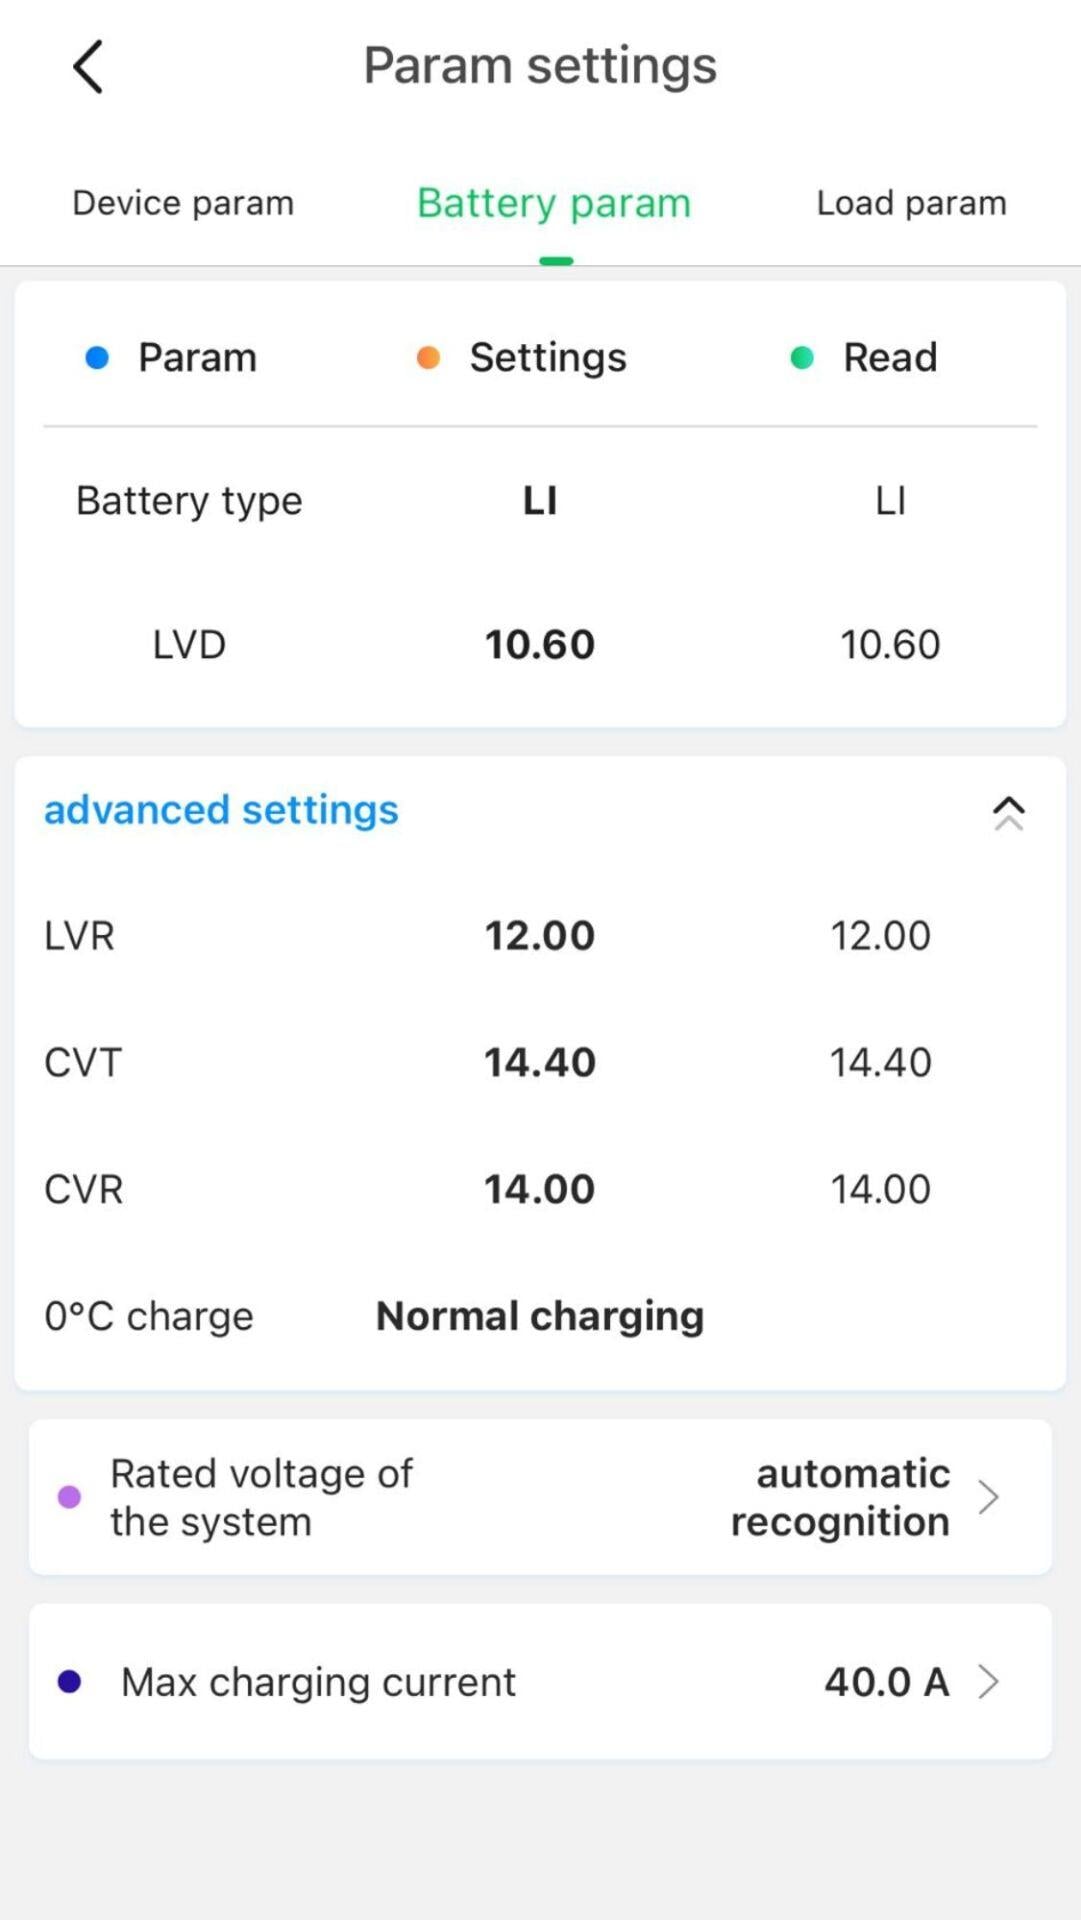Tap the blue Param legend dot
This screenshot has width=1081, height=1920.
[97, 358]
